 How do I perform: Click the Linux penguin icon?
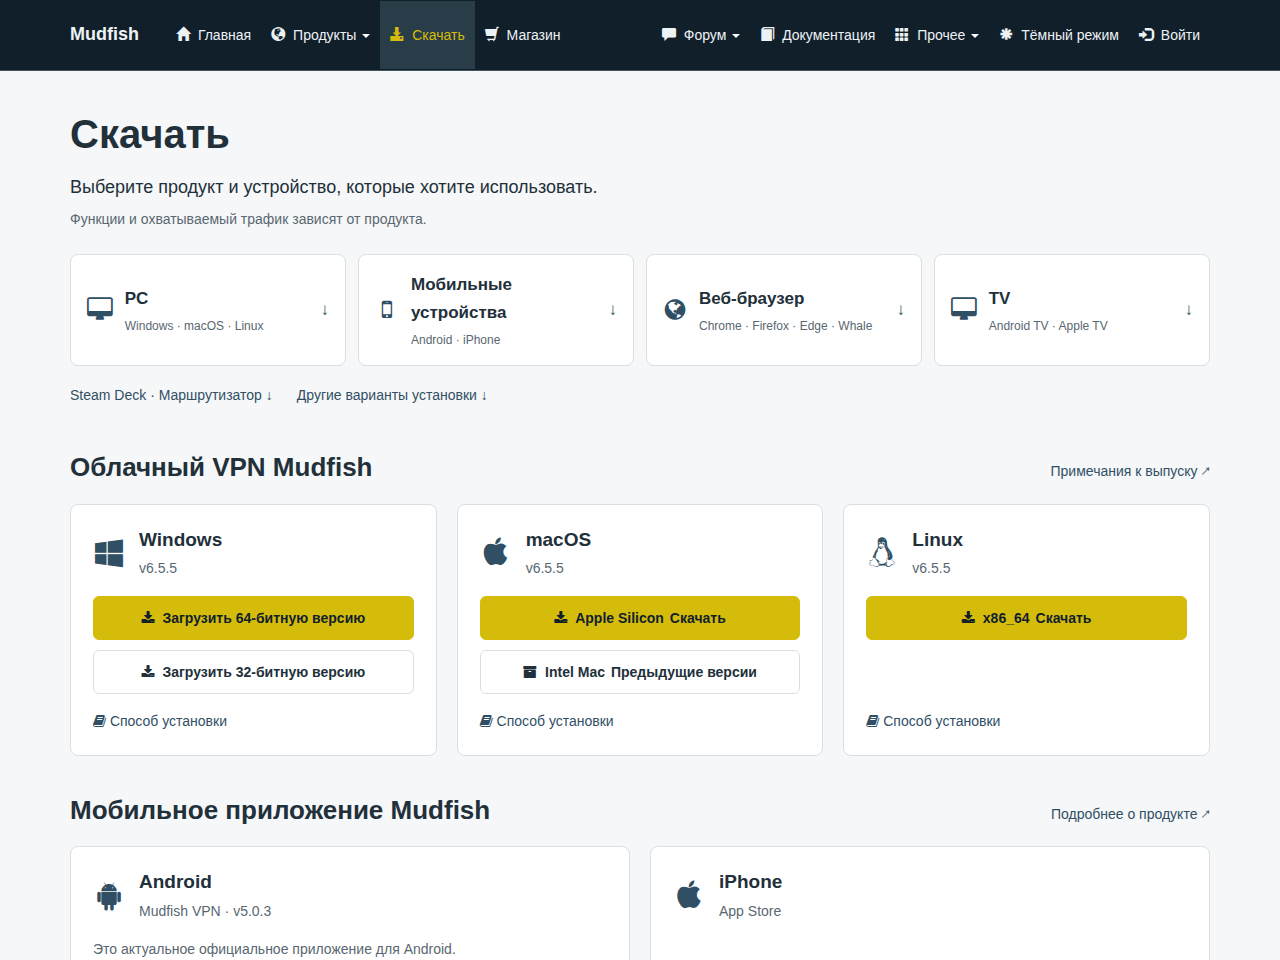click(x=882, y=552)
